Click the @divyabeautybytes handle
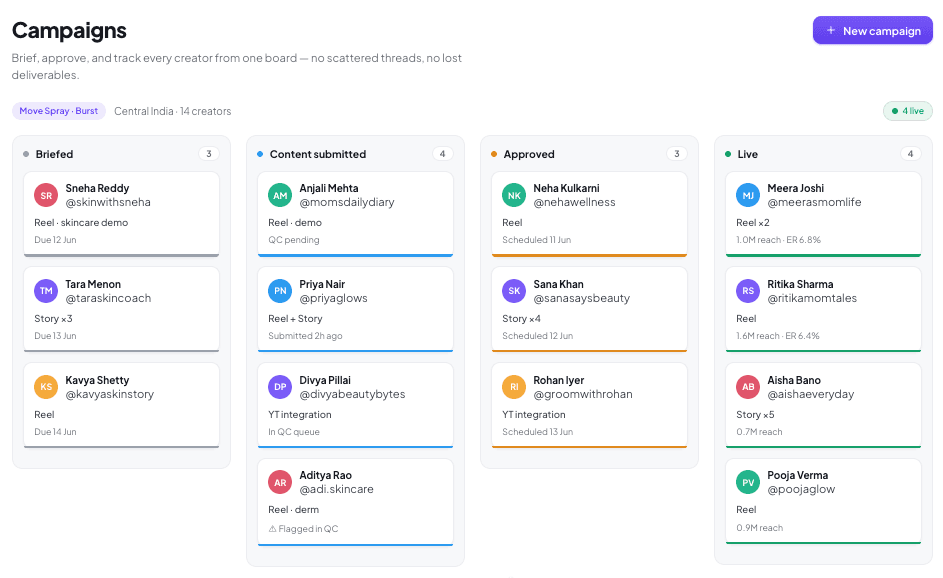Image resolution: width=943 pixels, height=578 pixels. click(x=352, y=394)
